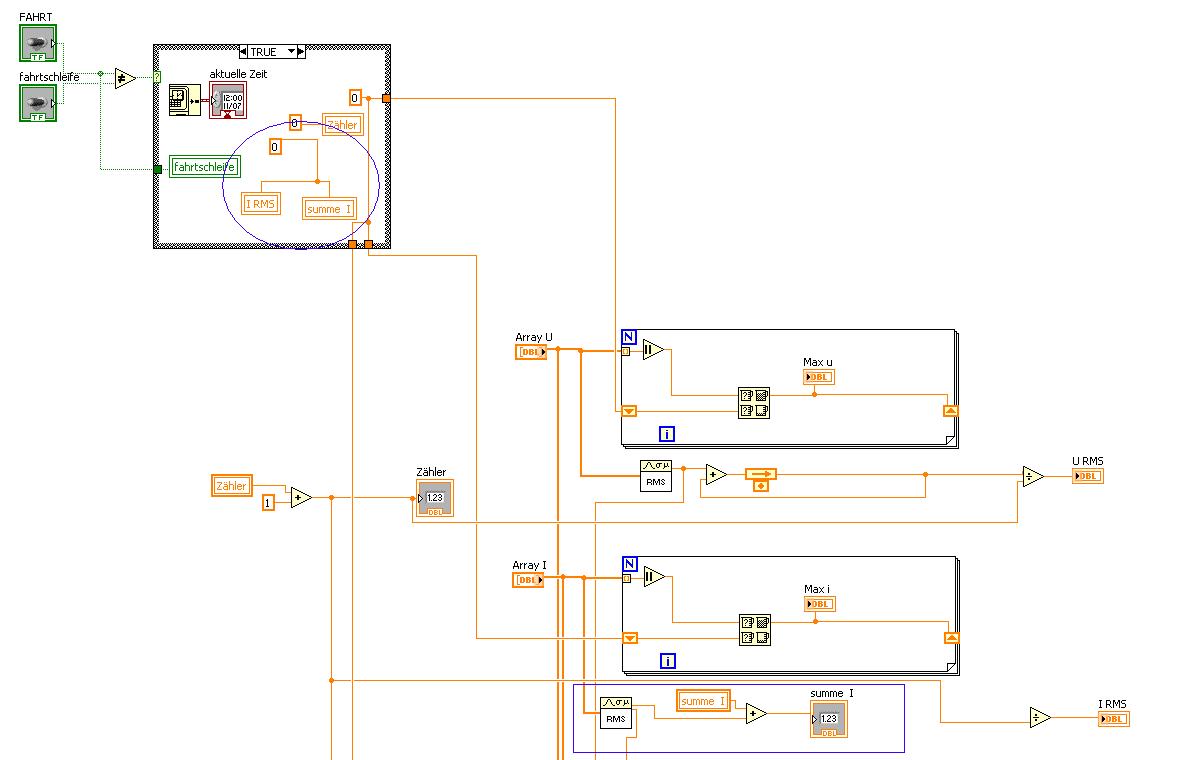Click the Array U DBL terminal
1180x760 pixels.
pyautogui.click(x=531, y=352)
